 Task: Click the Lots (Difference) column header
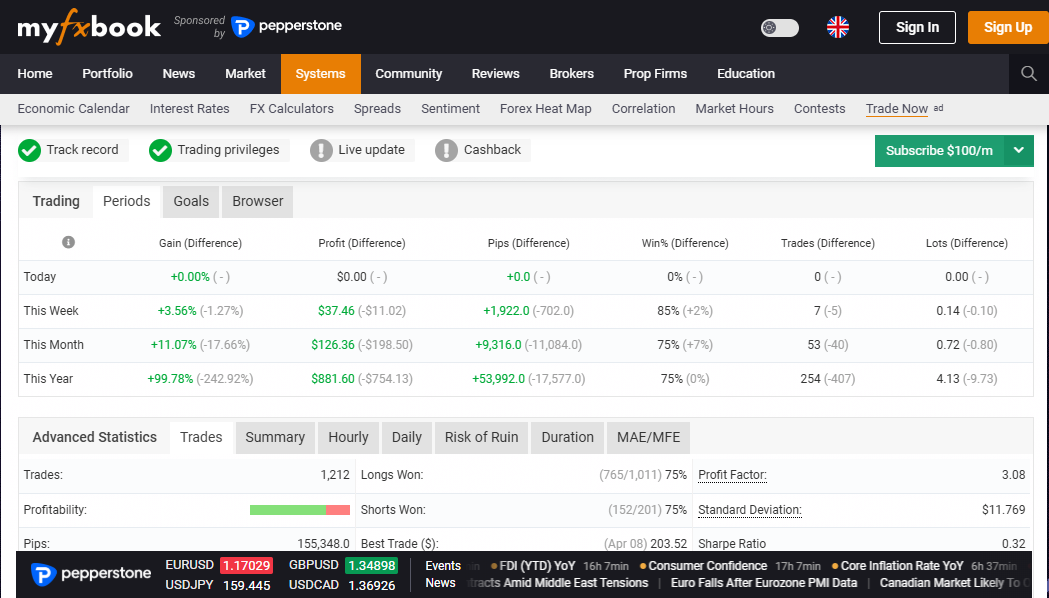pos(967,243)
